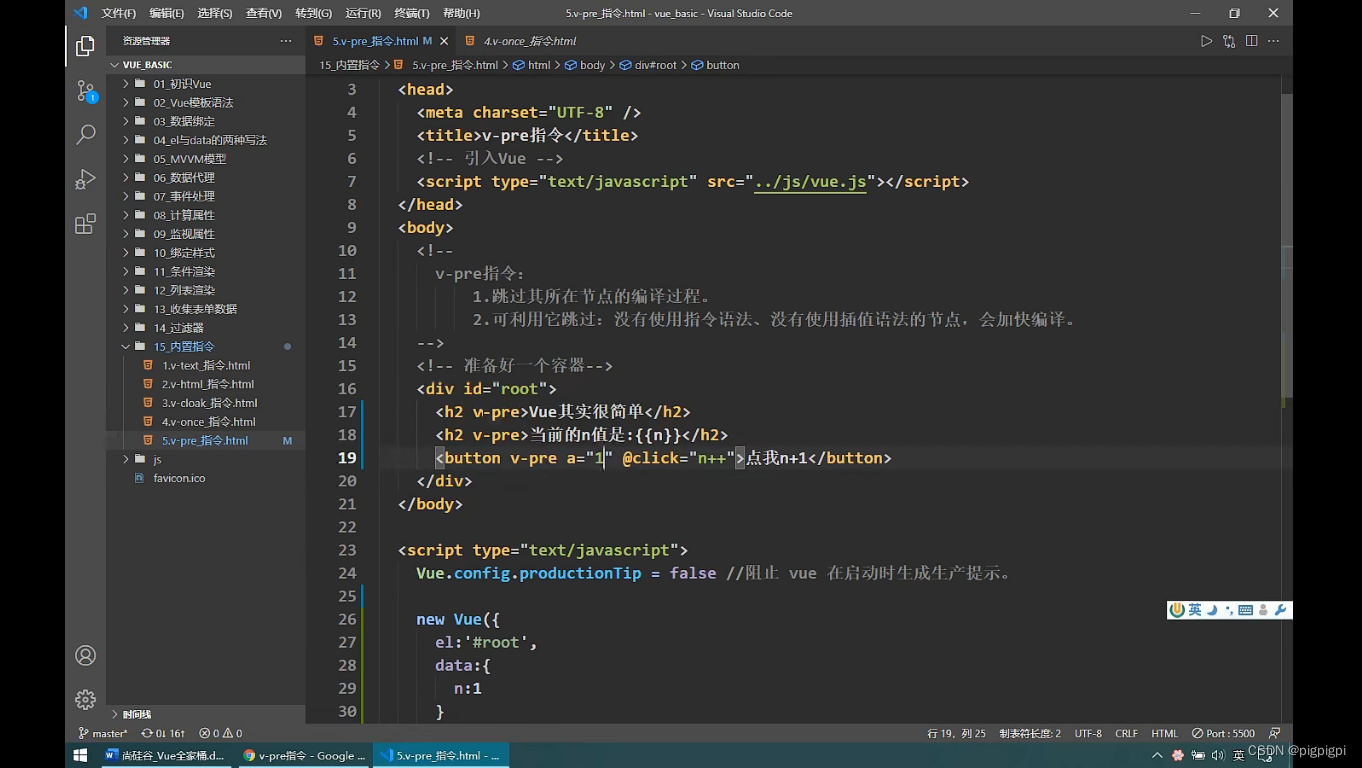
Task: Change encoding via UTF-8 status item
Action: point(1088,733)
